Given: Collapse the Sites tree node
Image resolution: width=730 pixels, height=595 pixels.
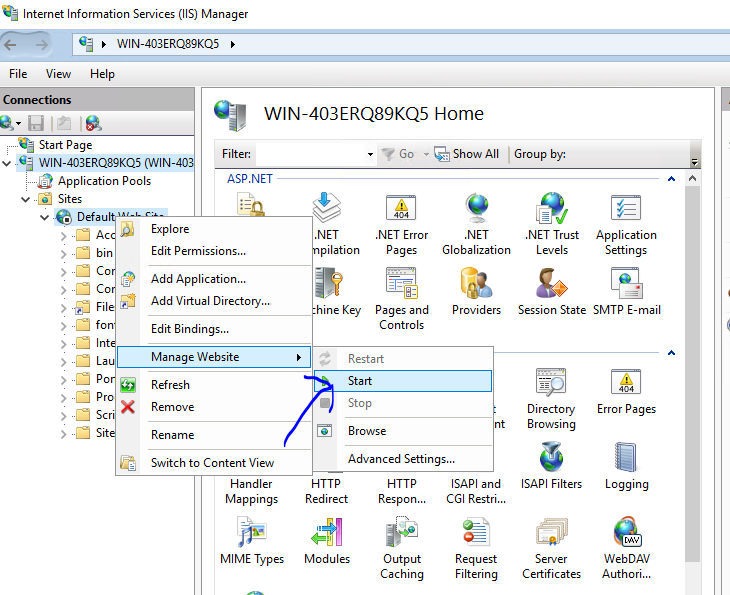Looking at the screenshot, I should coord(25,200).
